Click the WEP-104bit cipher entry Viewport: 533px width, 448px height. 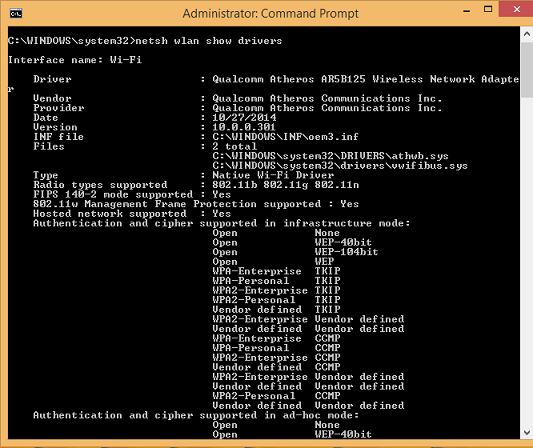(x=346, y=252)
